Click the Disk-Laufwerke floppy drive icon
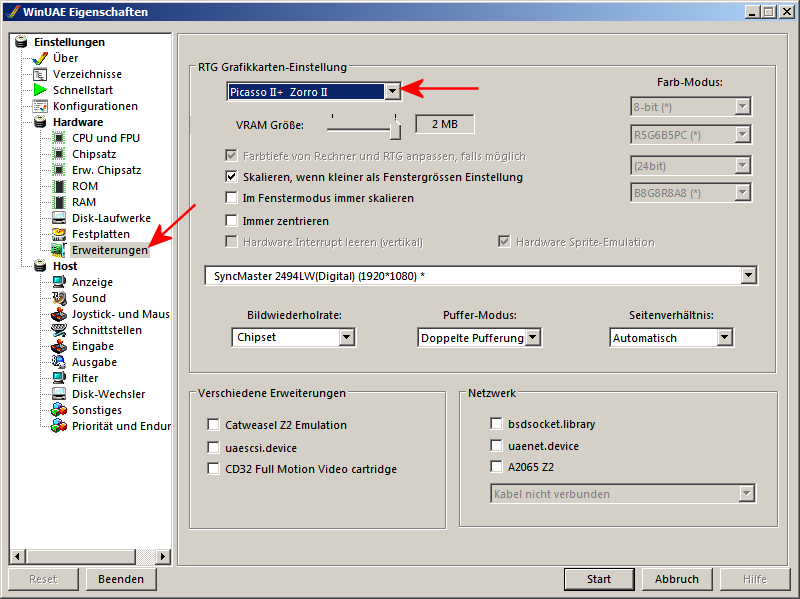Viewport: 800px width, 599px height. point(59,218)
